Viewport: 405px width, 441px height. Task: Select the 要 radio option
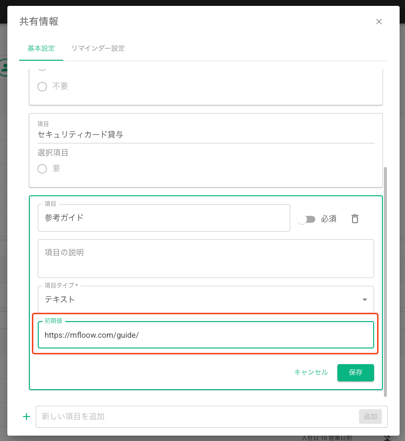pos(42,169)
